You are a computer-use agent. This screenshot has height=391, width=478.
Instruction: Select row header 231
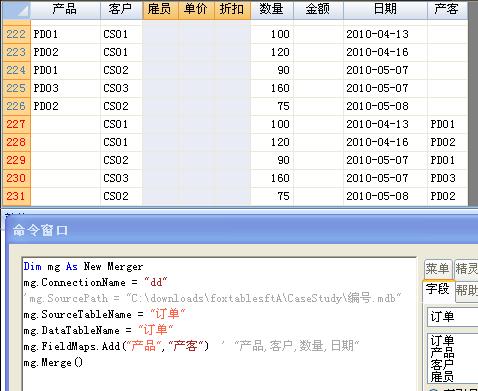click(x=16, y=196)
